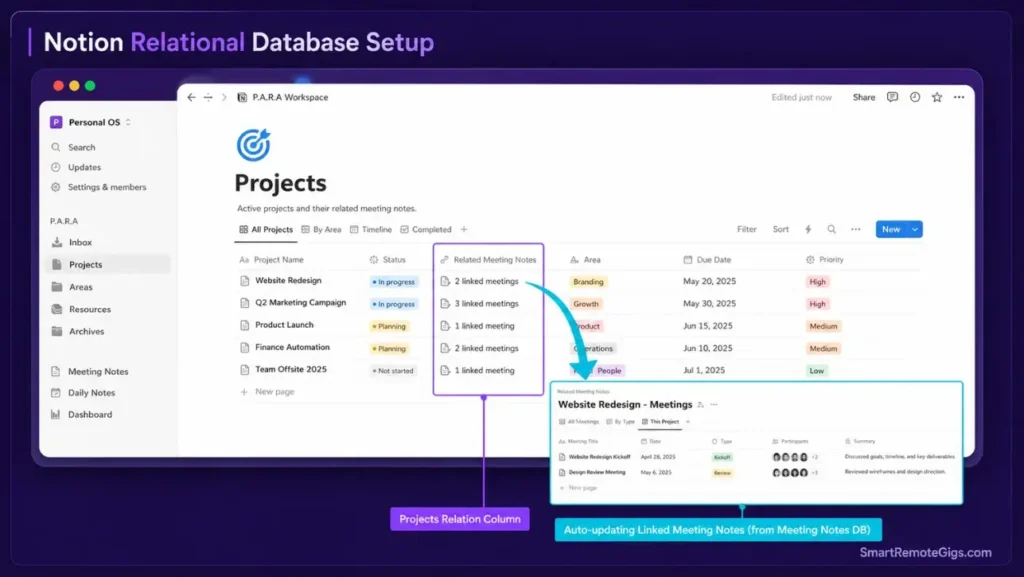Click the Edited just now label
This screenshot has width=1024, height=577.
click(x=801, y=97)
